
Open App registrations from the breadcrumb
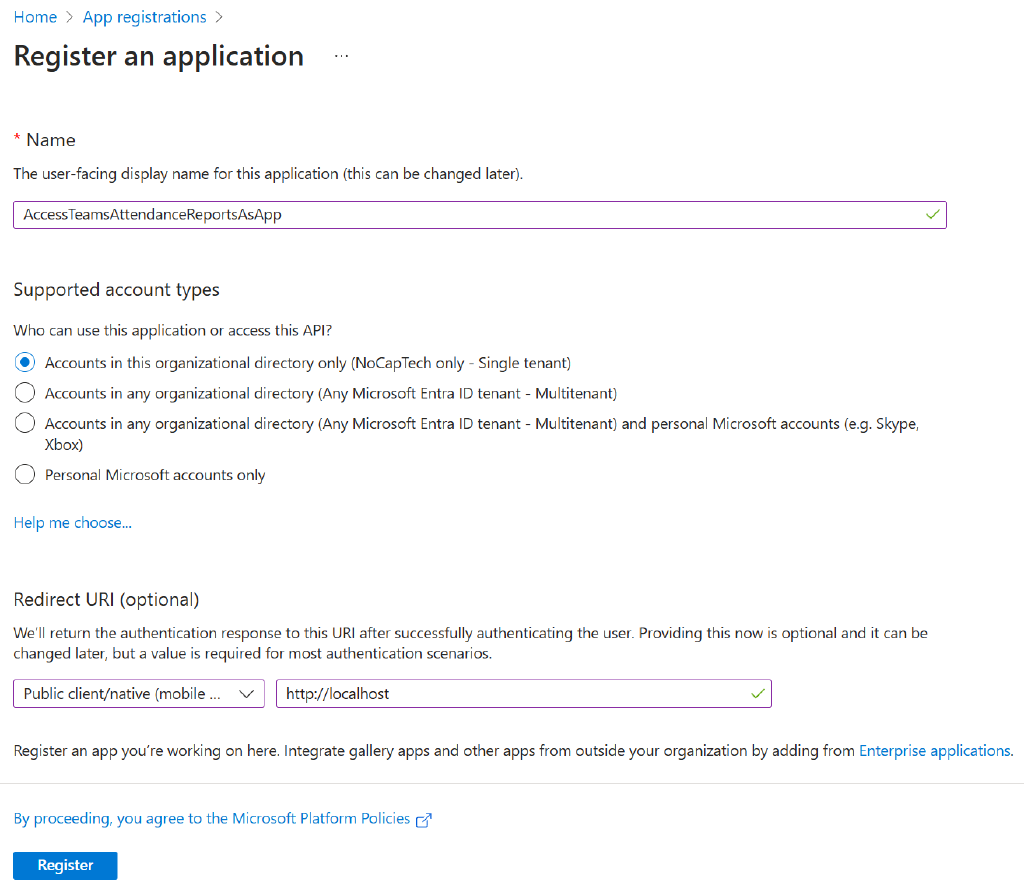point(144,17)
